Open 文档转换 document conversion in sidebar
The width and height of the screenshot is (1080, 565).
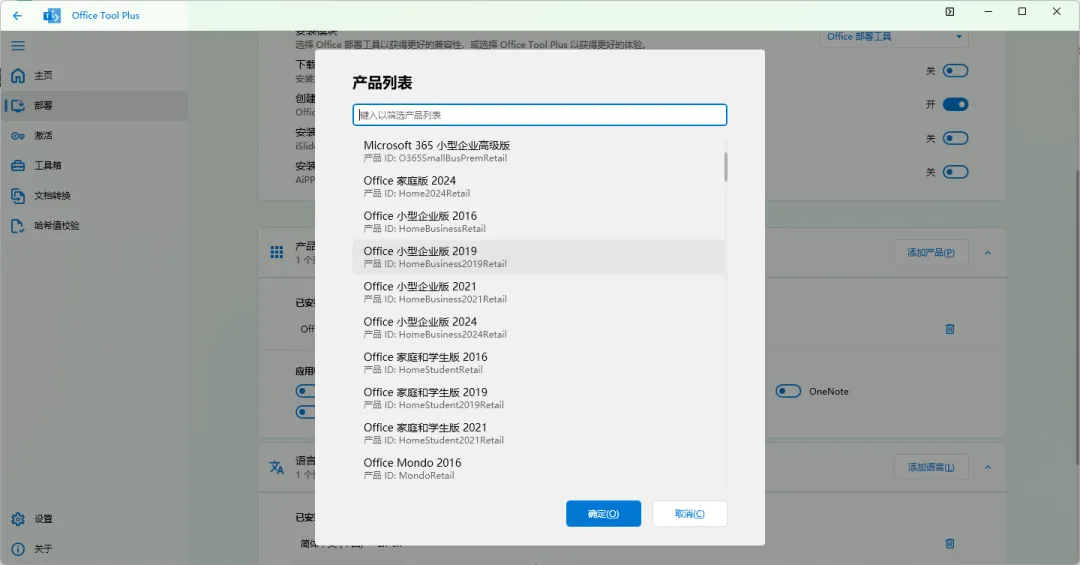click(94, 196)
